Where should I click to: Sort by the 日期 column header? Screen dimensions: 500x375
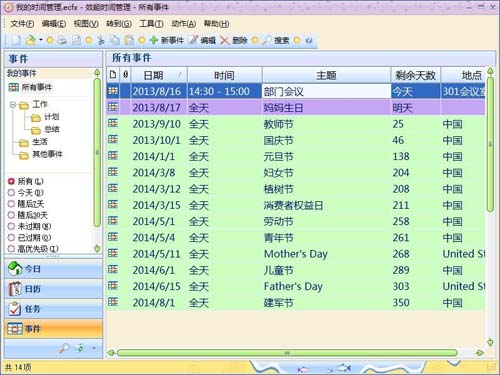159,75
